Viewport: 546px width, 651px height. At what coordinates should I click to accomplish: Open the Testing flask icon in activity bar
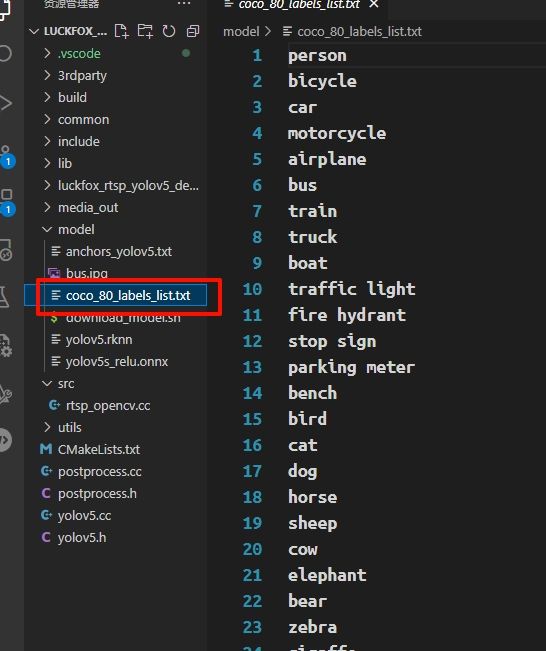(5, 297)
